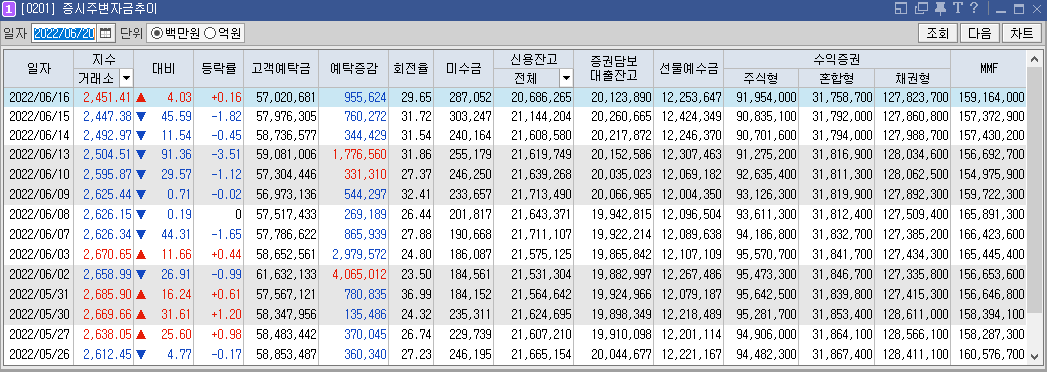
Task: Click the 다음 button
Action: click(980, 33)
